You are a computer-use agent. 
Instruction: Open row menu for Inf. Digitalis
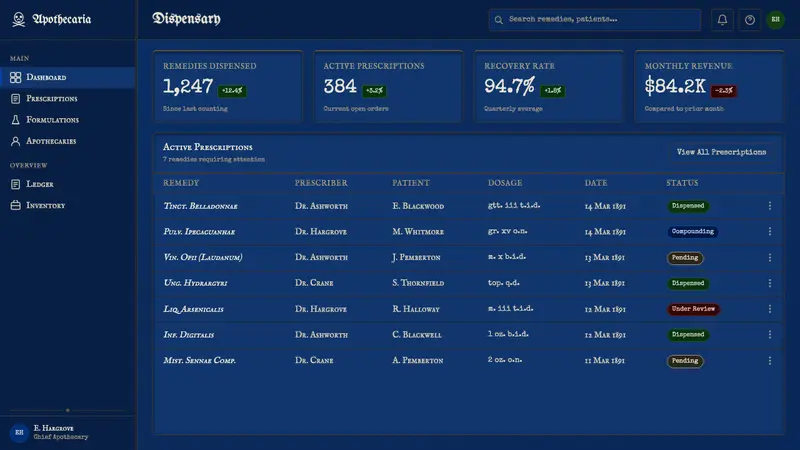pyautogui.click(x=769, y=335)
